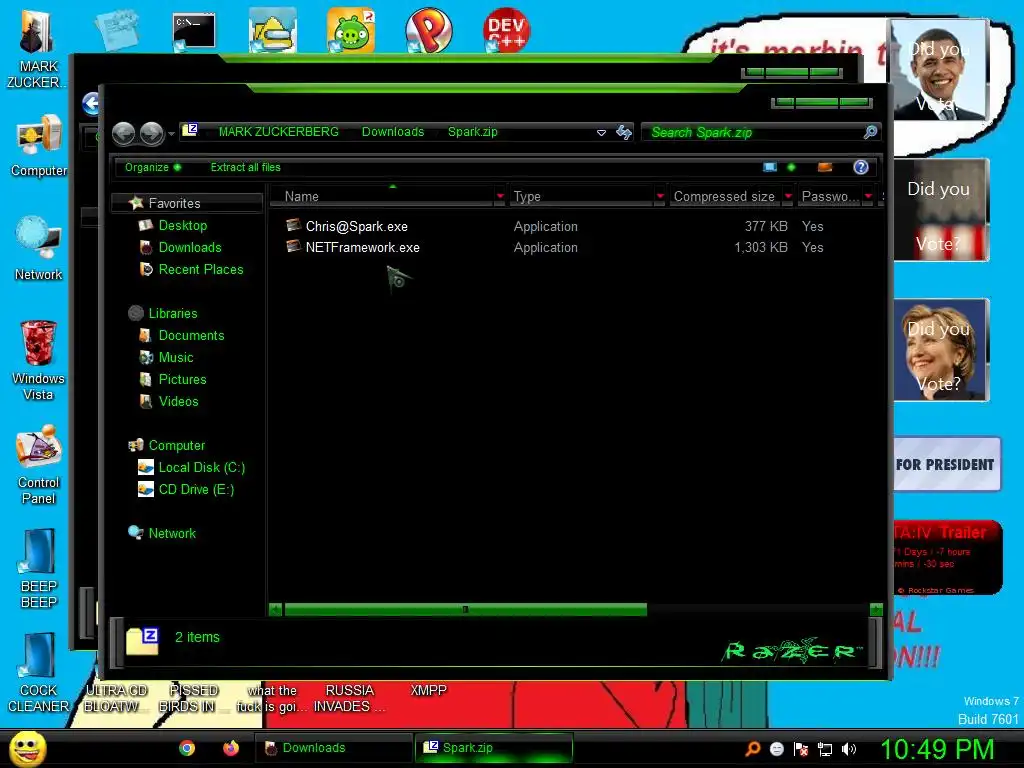Open the Windows Vista recycle bin icon
This screenshot has width=1024, height=768.
[39, 343]
